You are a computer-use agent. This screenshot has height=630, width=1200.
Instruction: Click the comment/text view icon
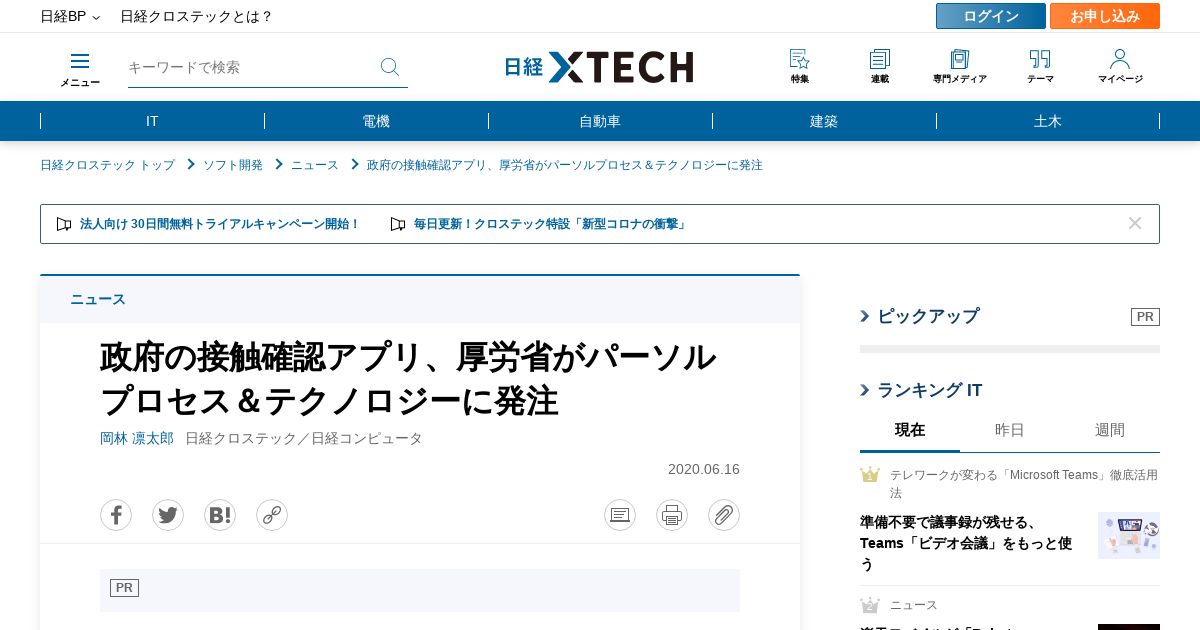[x=620, y=515]
